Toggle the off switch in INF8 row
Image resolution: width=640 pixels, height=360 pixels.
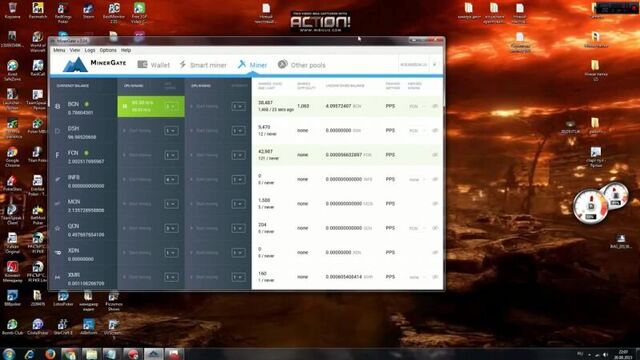coord(435,179)
